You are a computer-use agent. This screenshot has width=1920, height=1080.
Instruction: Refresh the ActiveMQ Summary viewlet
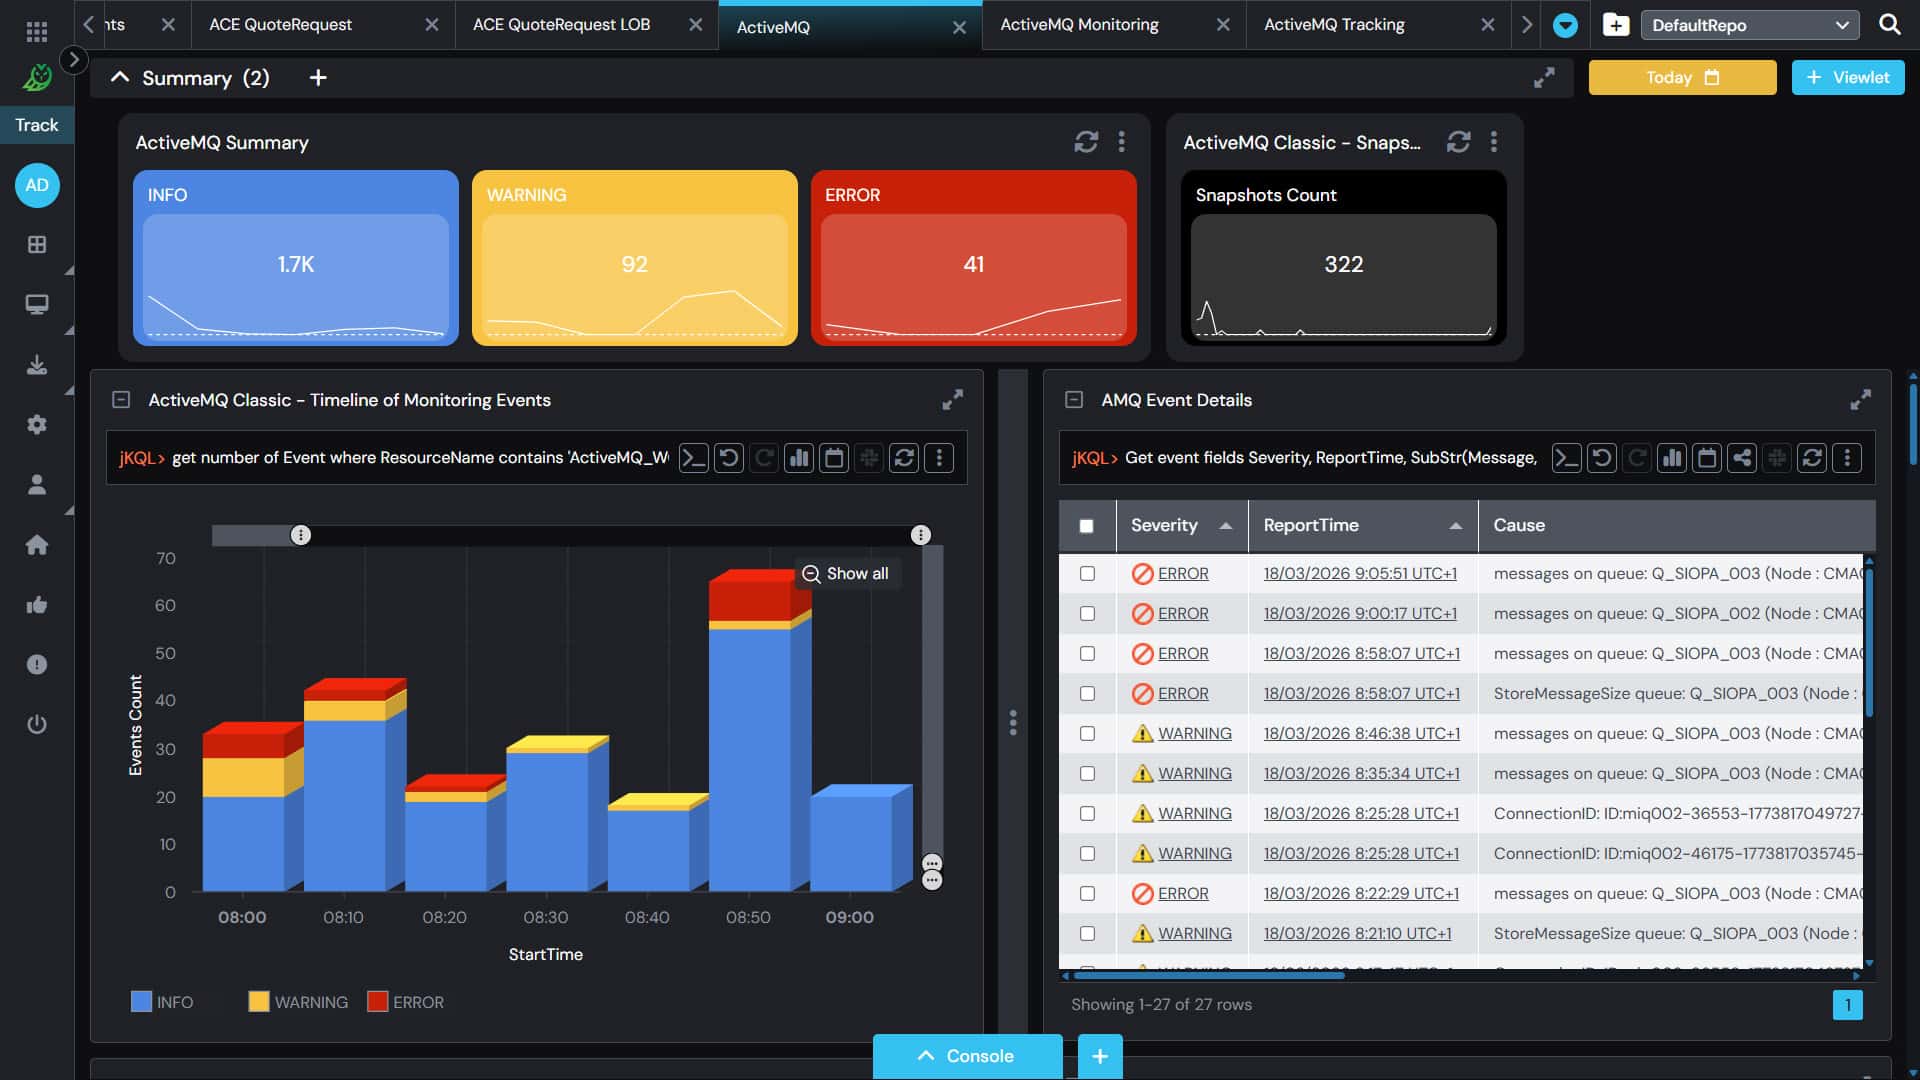[1086, 142]
